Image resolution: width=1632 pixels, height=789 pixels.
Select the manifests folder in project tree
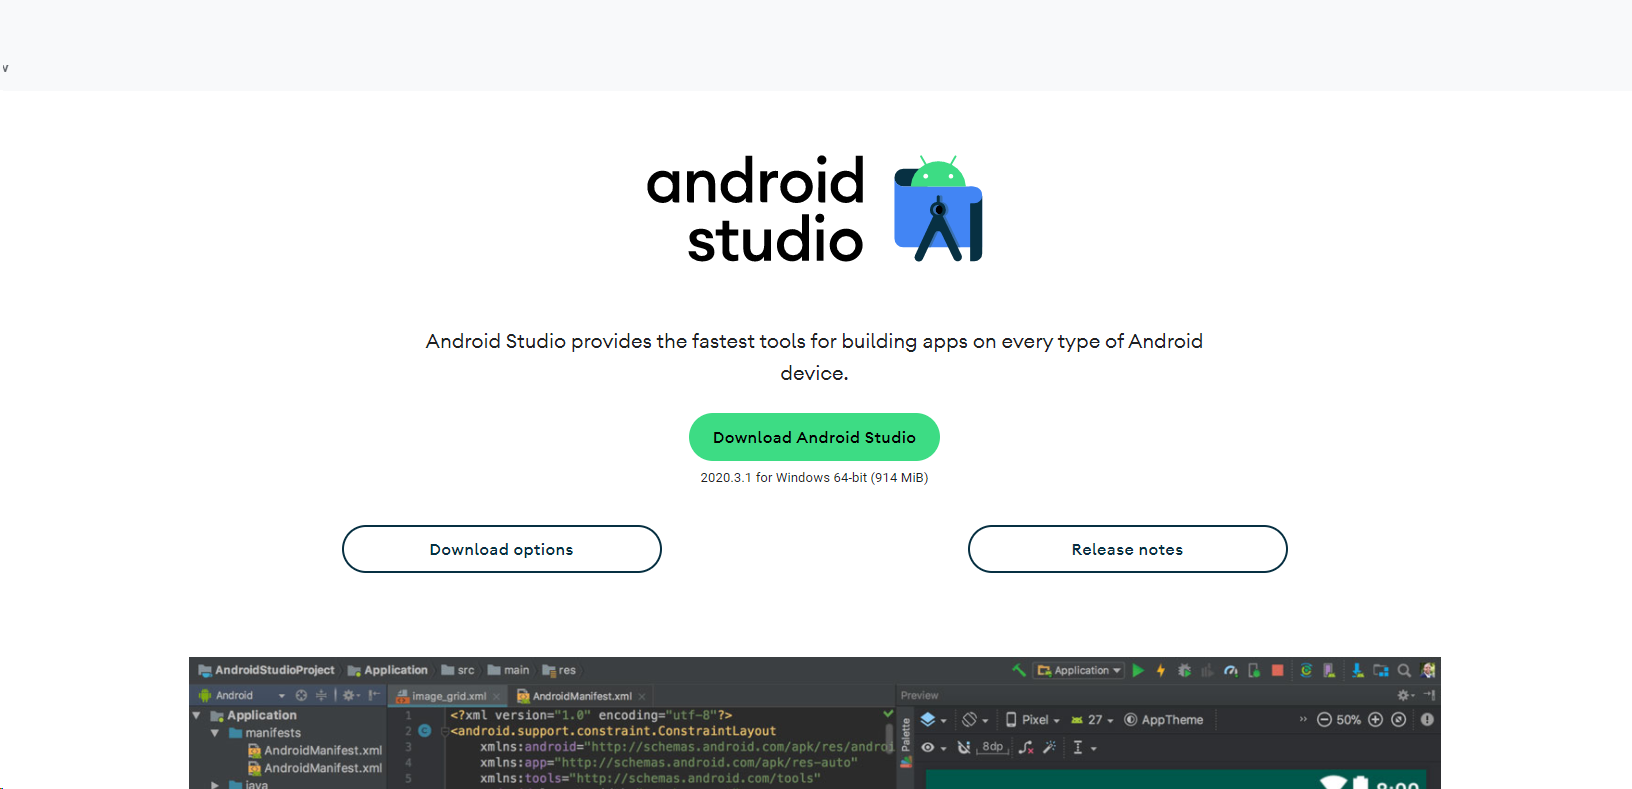[x=265, y=733]
